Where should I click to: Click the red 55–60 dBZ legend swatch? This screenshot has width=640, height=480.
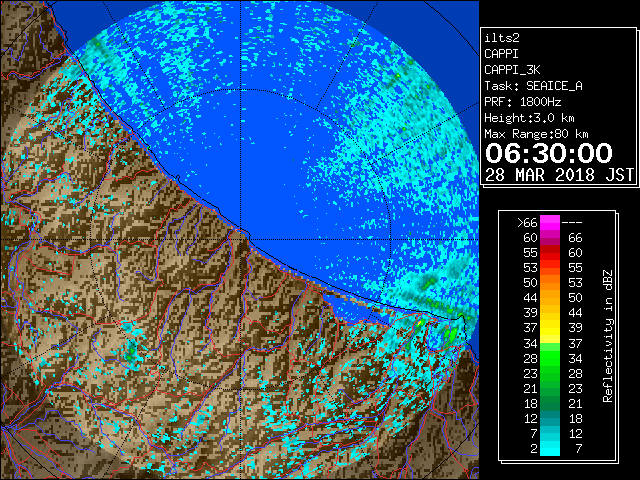(550, 253)
